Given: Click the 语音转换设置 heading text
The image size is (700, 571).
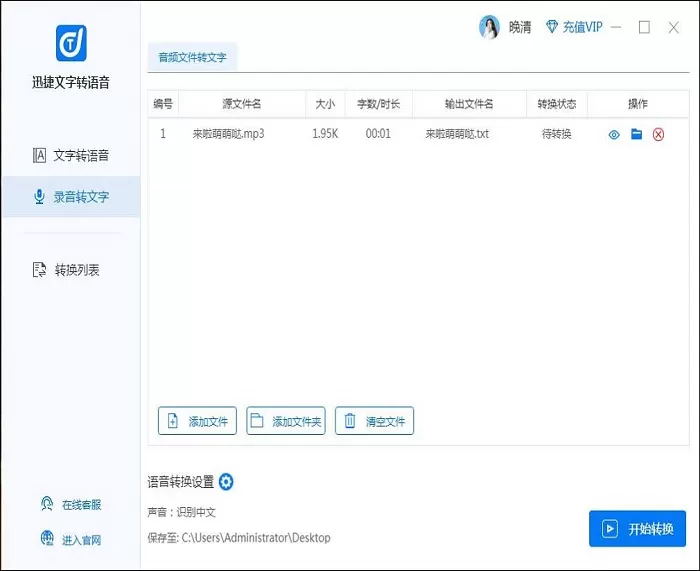Looking at the screenshot, I should (x=181, y=482).
